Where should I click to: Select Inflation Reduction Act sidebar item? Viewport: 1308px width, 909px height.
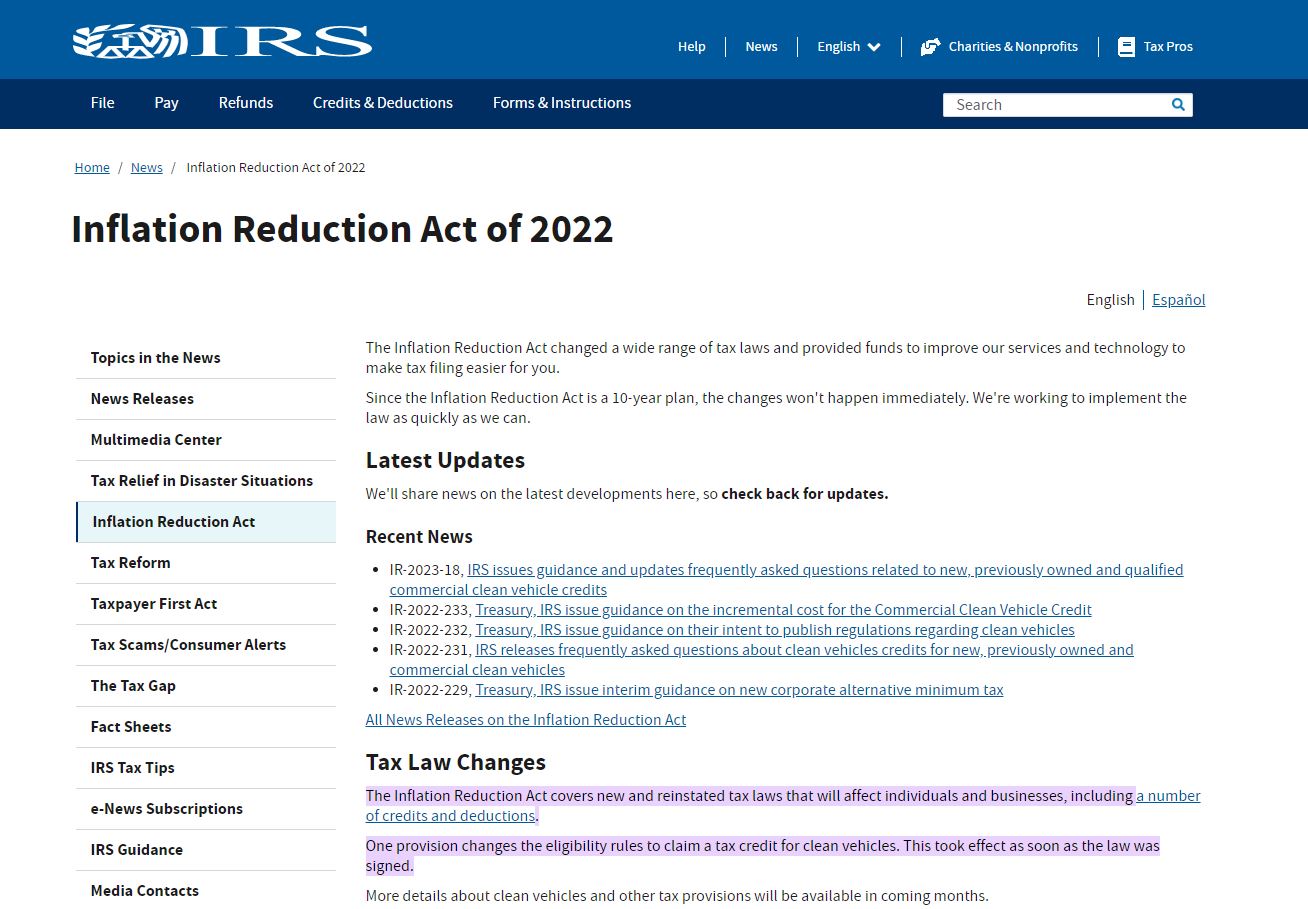tap(206, 522)
